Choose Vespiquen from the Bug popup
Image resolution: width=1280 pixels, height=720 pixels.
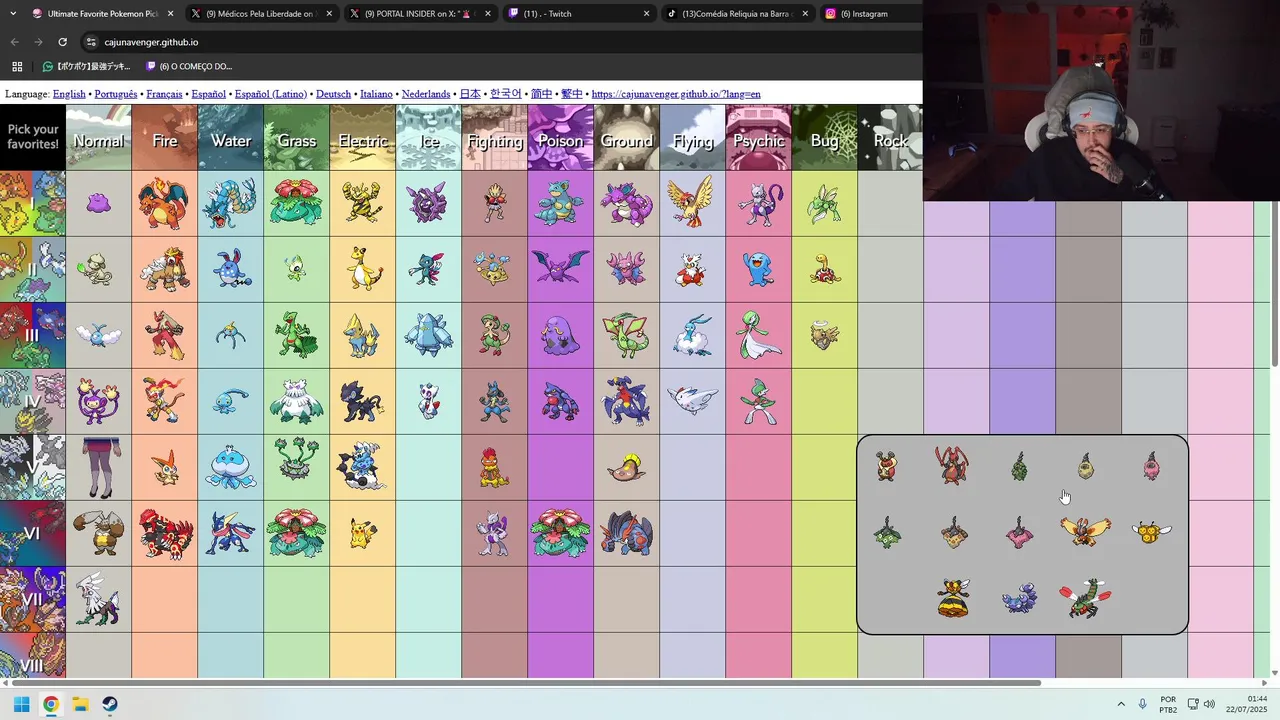[x=953, y=598]
